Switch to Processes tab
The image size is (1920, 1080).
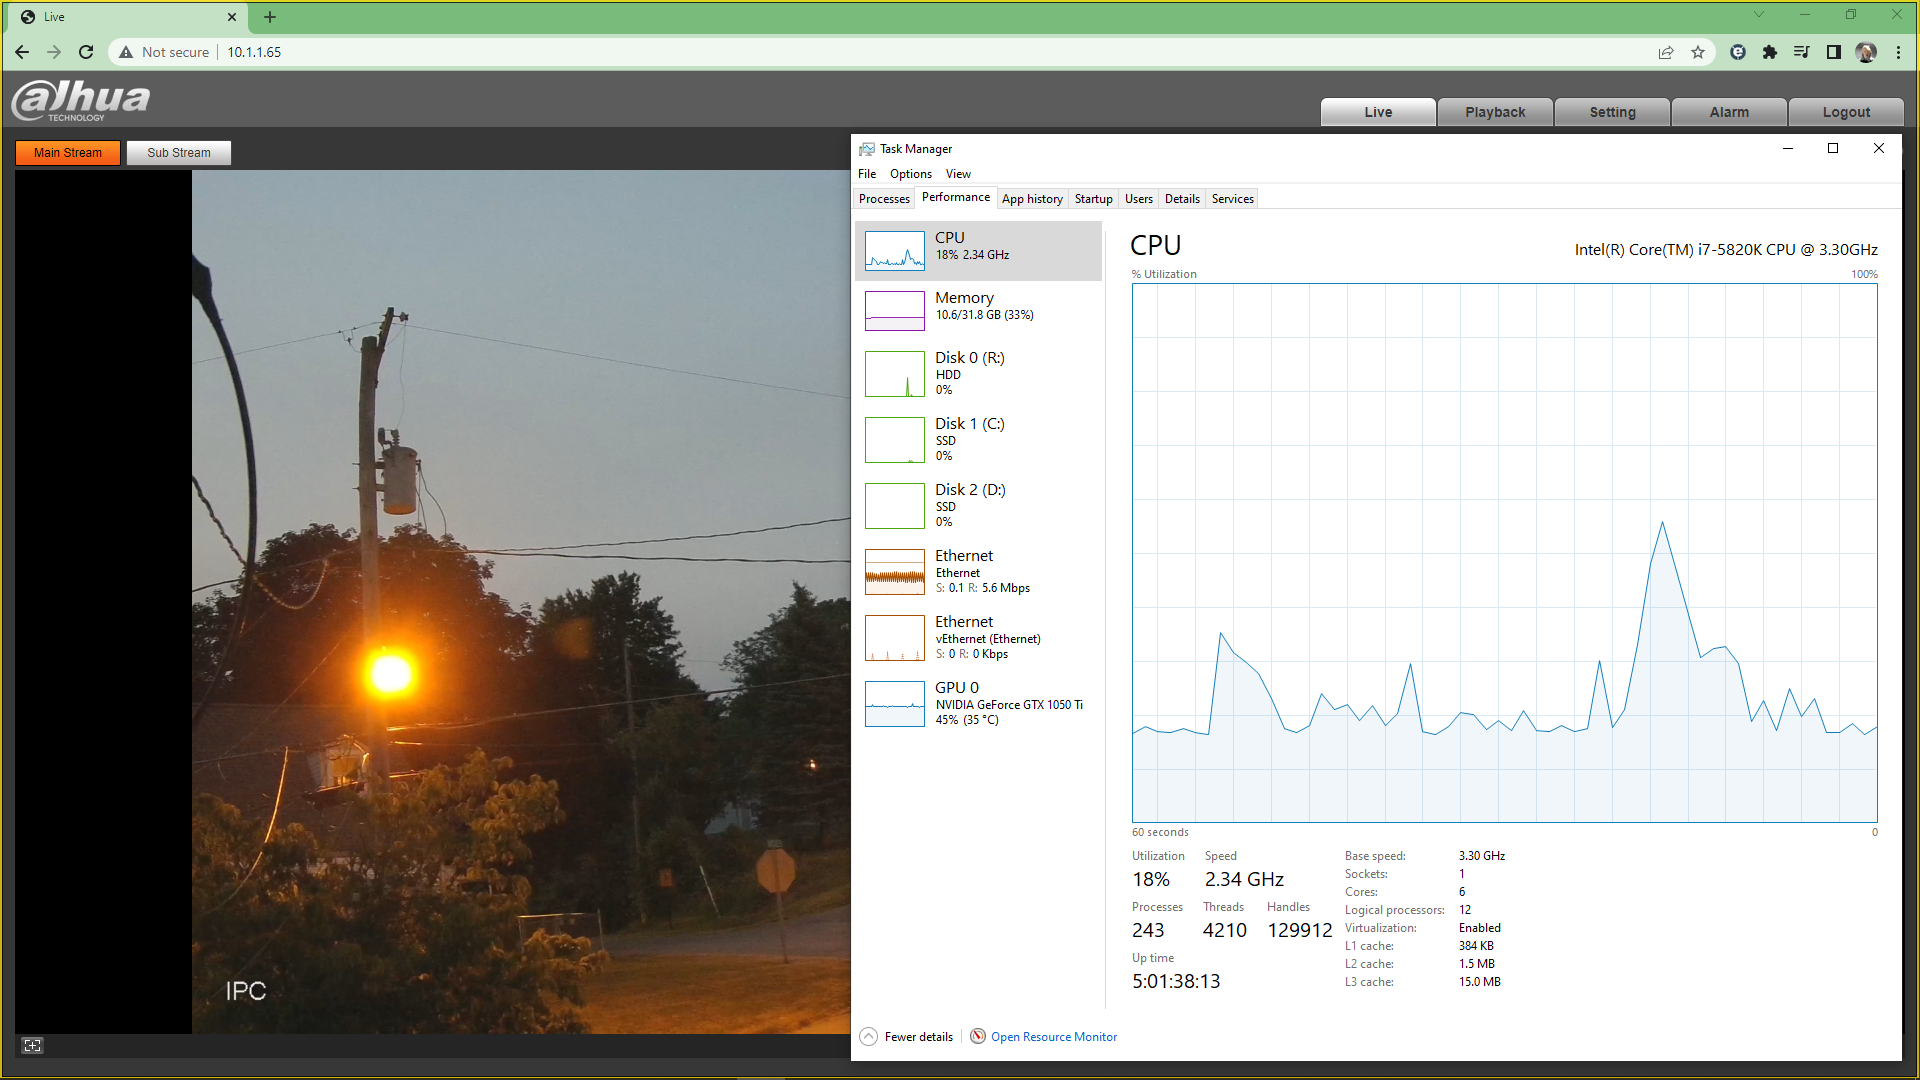coord(884,199)
